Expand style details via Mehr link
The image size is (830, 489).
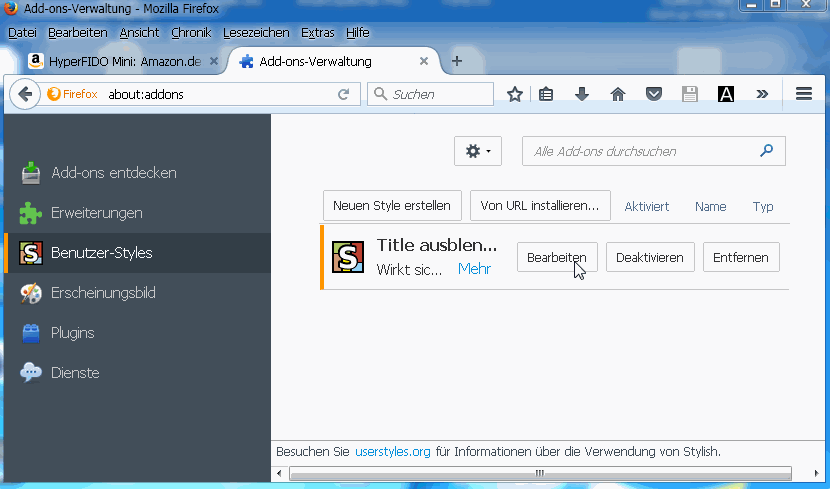coord(474,269)
